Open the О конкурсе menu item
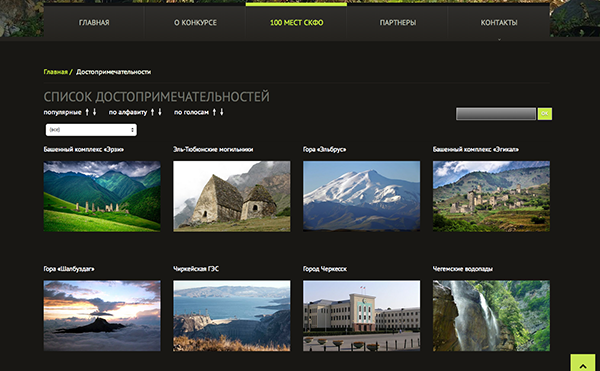The width and height of the screenshot is (600, 371). click(195, 23)
